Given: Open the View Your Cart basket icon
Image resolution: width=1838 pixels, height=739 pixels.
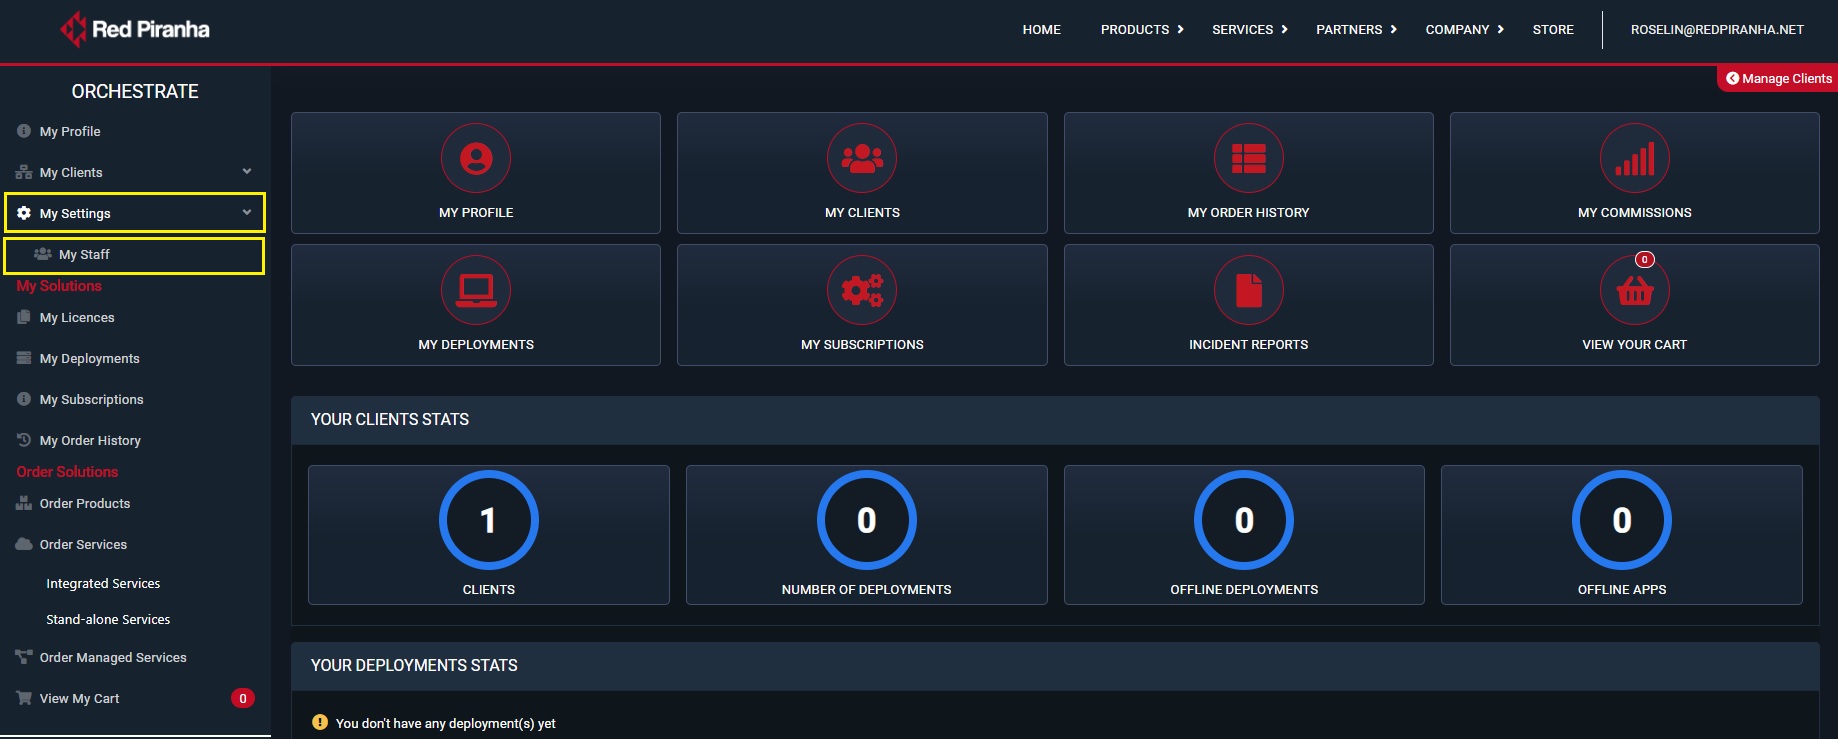Looking at the screenshot, I should [x=1634, y=290].
